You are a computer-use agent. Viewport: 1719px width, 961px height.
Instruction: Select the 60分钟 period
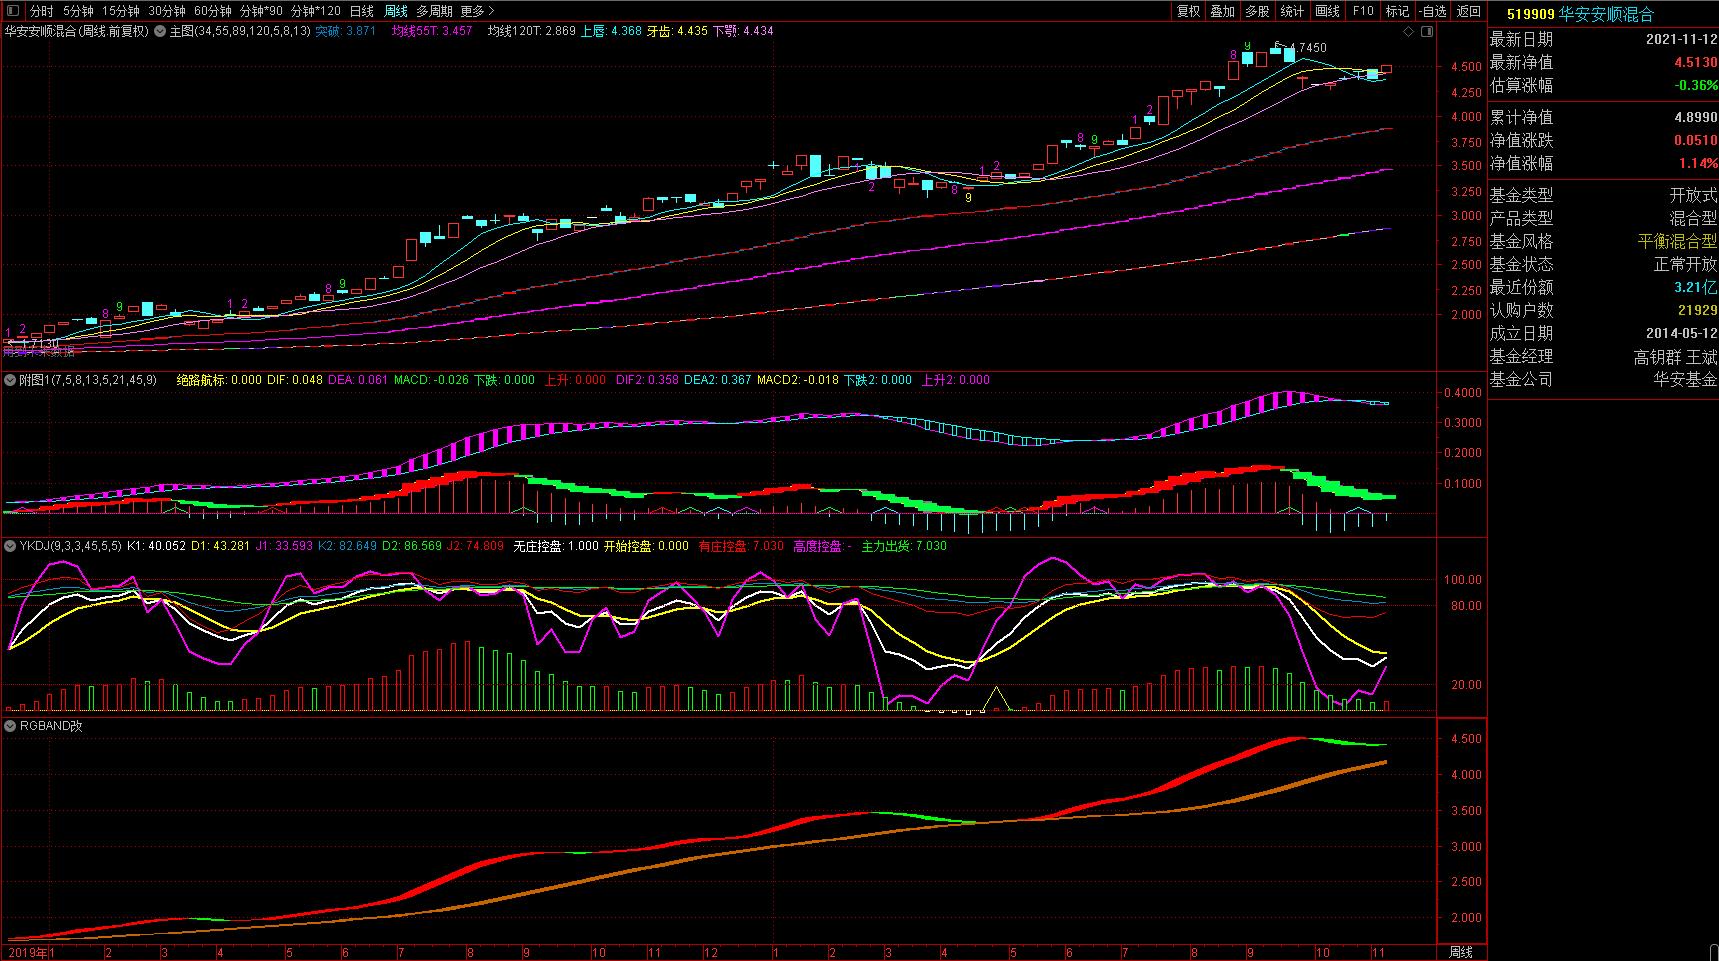212,11
